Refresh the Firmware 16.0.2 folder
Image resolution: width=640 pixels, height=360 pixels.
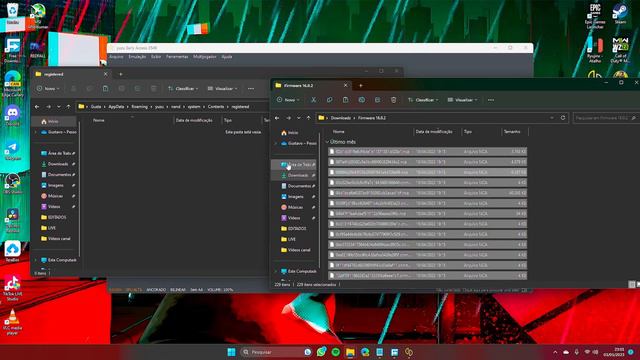(x=563, y=118)
